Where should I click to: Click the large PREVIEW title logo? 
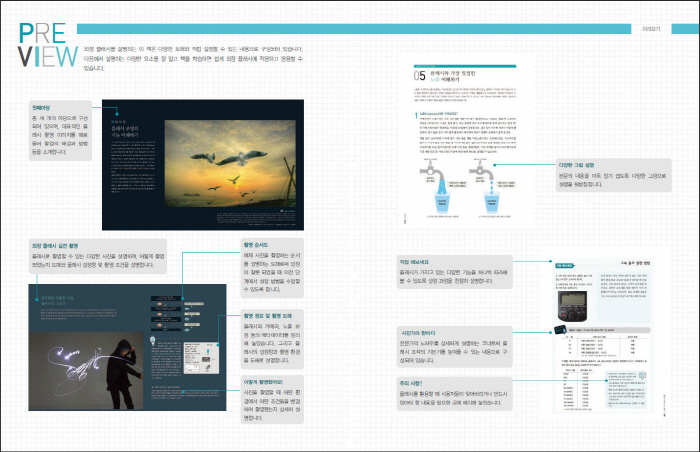click(42, 45)
